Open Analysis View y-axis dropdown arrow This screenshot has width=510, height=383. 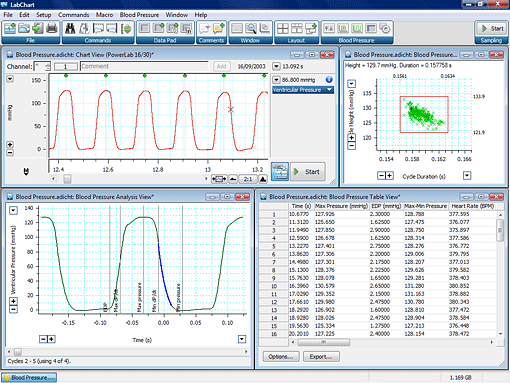[x=13, y=210]
